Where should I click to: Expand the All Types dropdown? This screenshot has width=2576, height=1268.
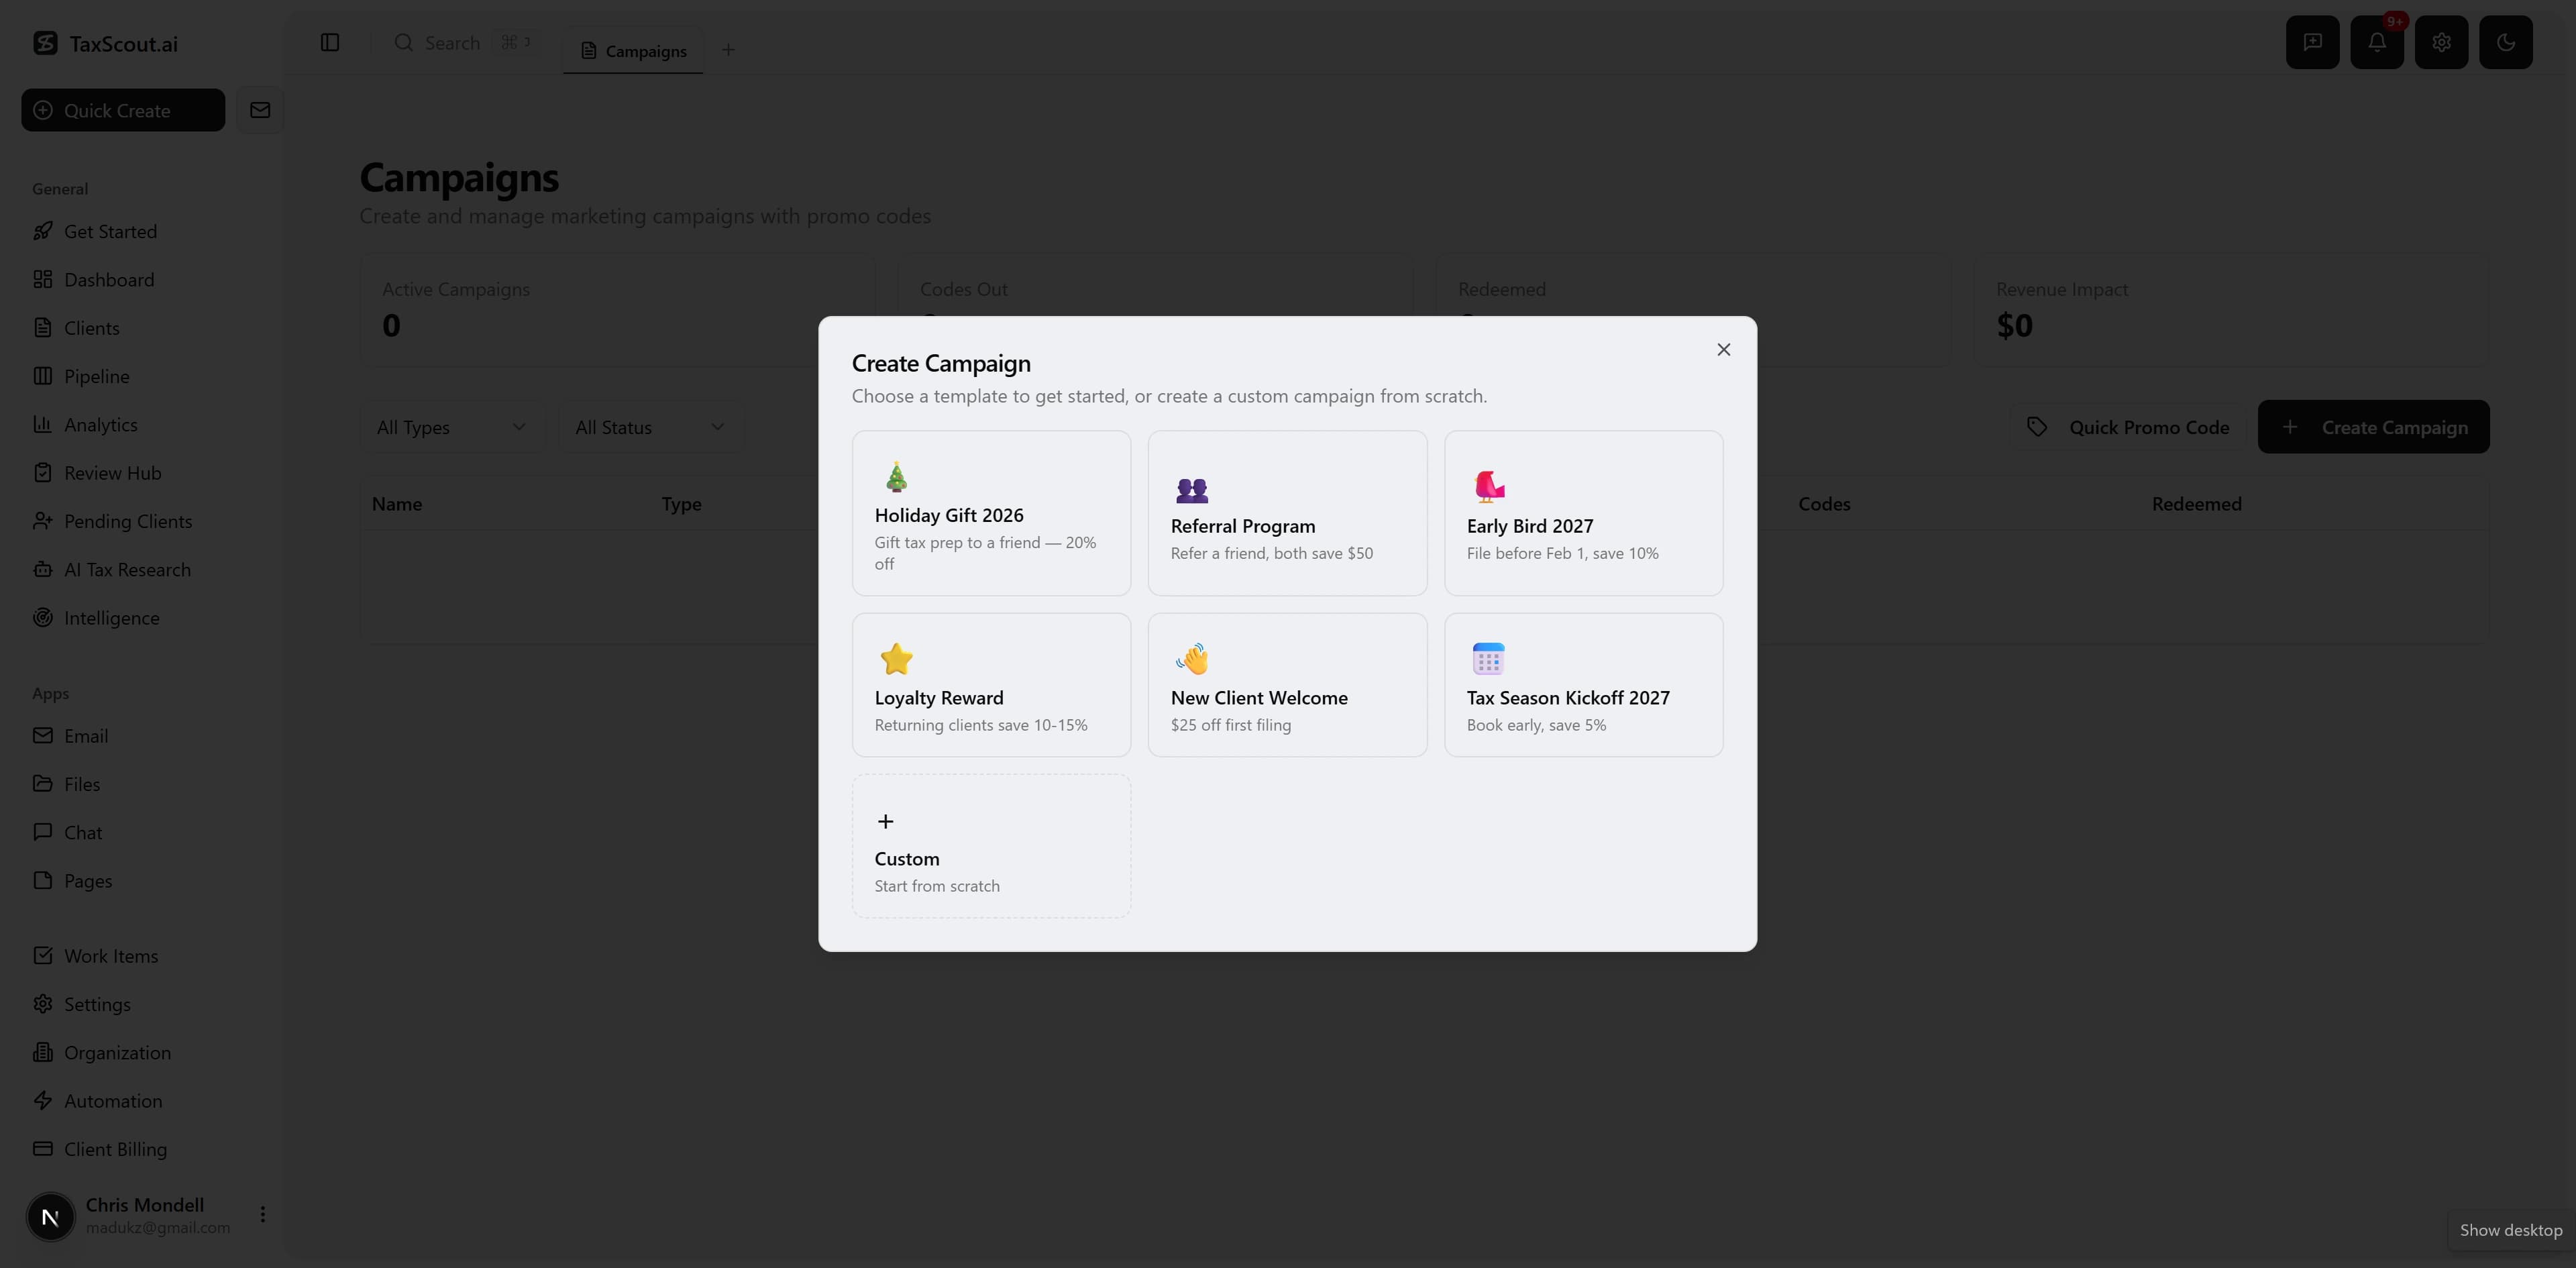[452, 427]
